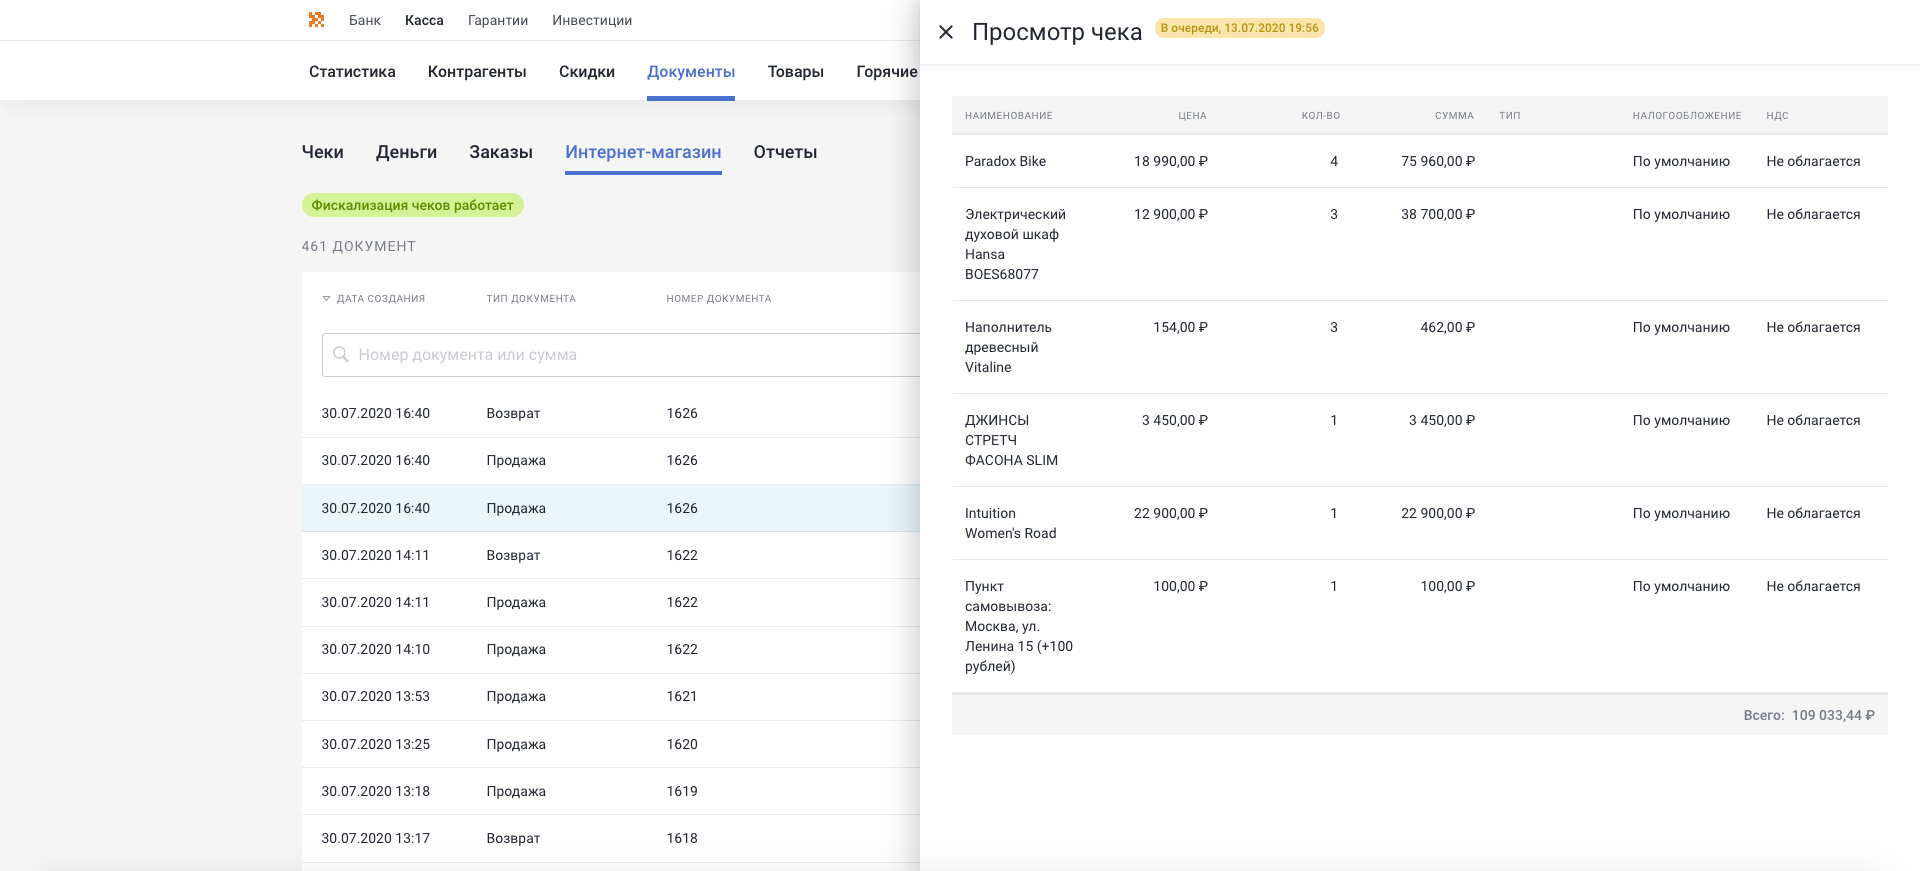Open the Банк section
1920x871 pixels.
(365, 20)
